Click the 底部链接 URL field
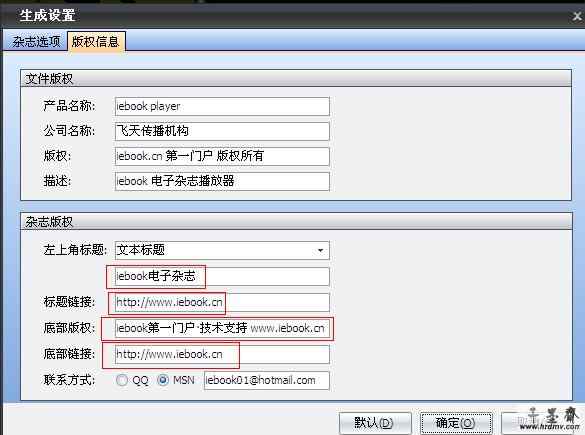Image resolution: width=585 pixels, height=435 pixels. pyautogui.click(x=222, y=354)
